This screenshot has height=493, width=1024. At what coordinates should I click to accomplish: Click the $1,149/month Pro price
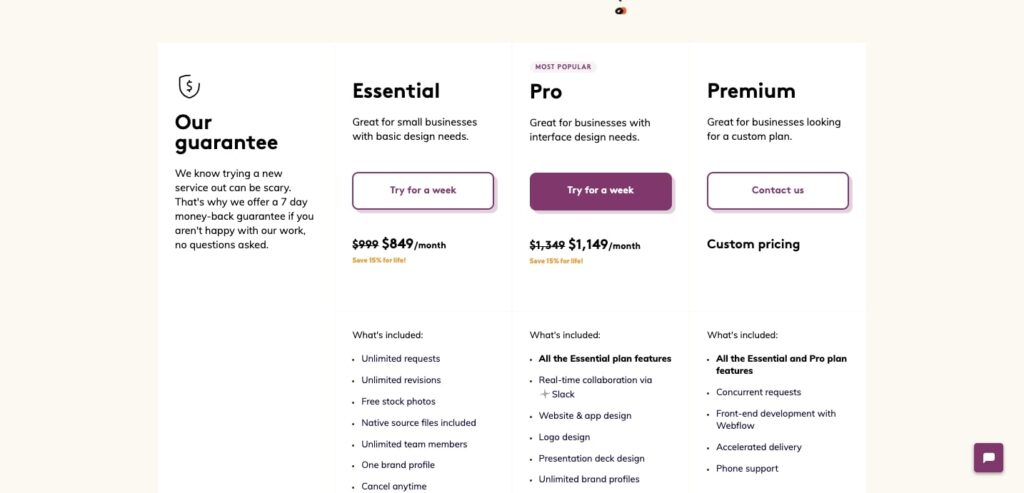(x=604, y=244)
